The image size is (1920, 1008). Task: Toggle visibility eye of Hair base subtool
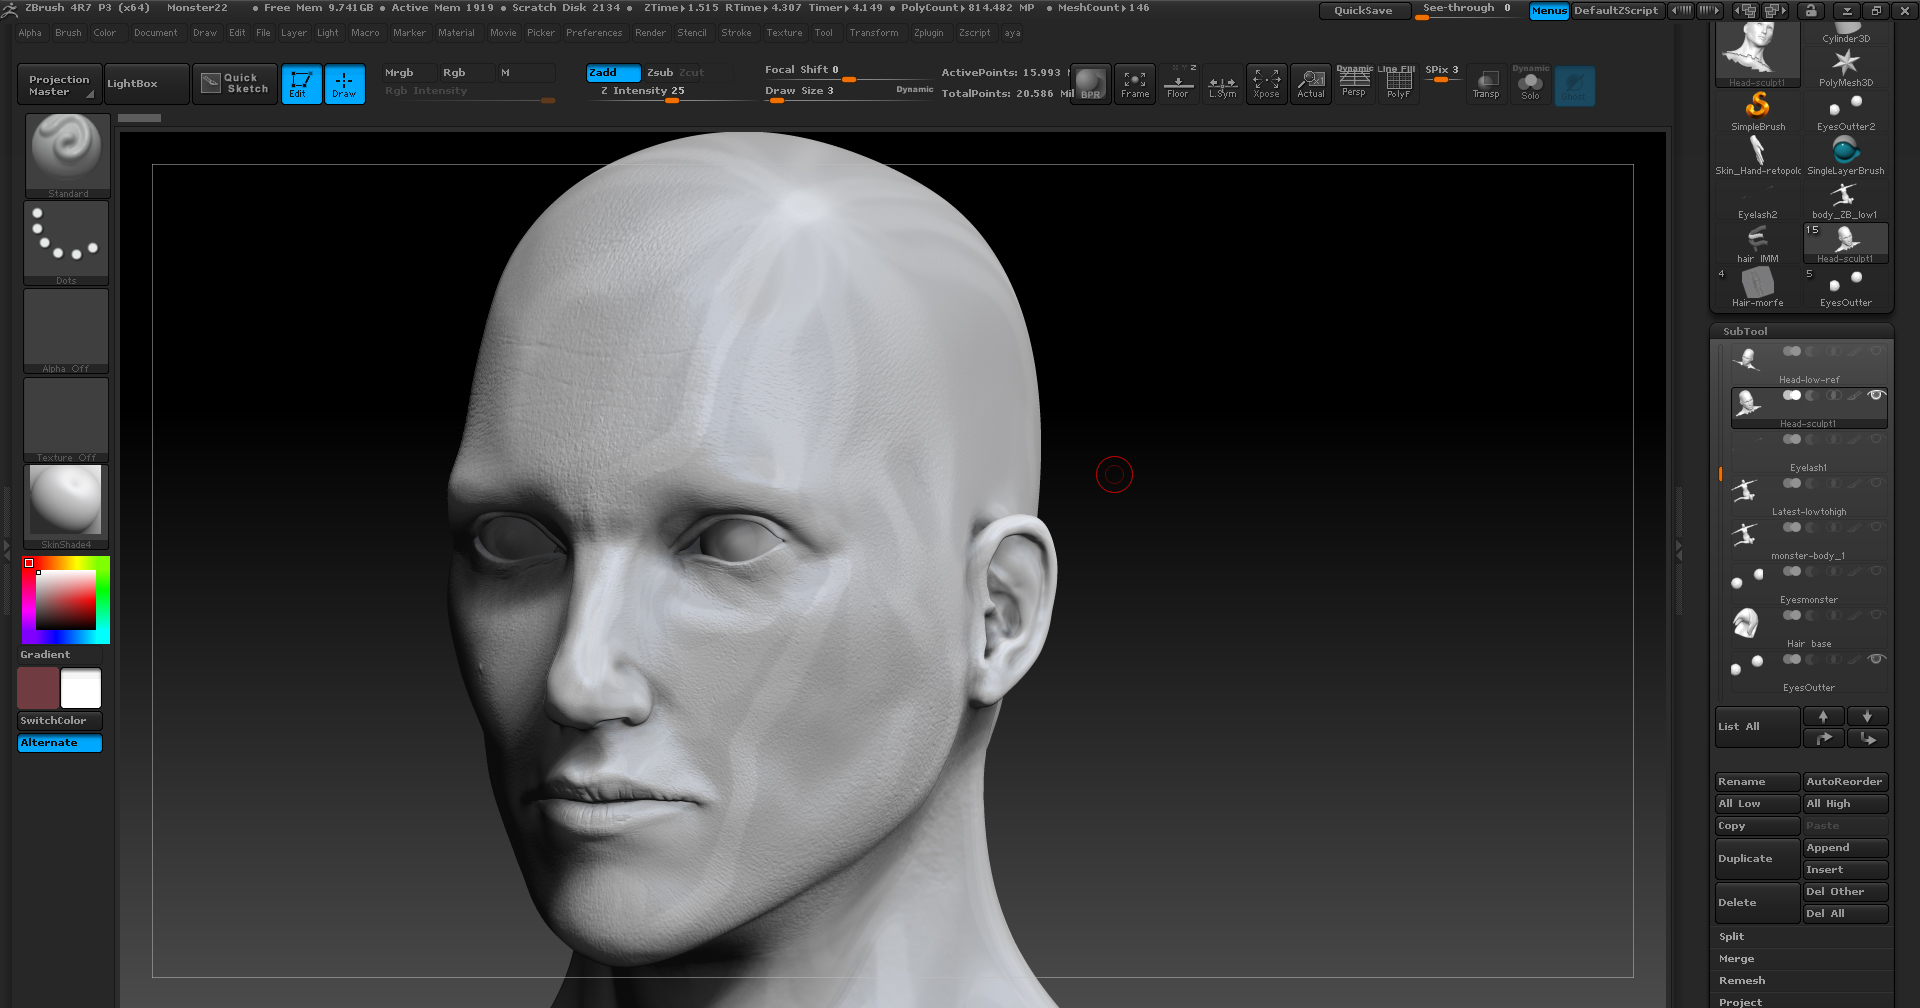(1876, 615)
